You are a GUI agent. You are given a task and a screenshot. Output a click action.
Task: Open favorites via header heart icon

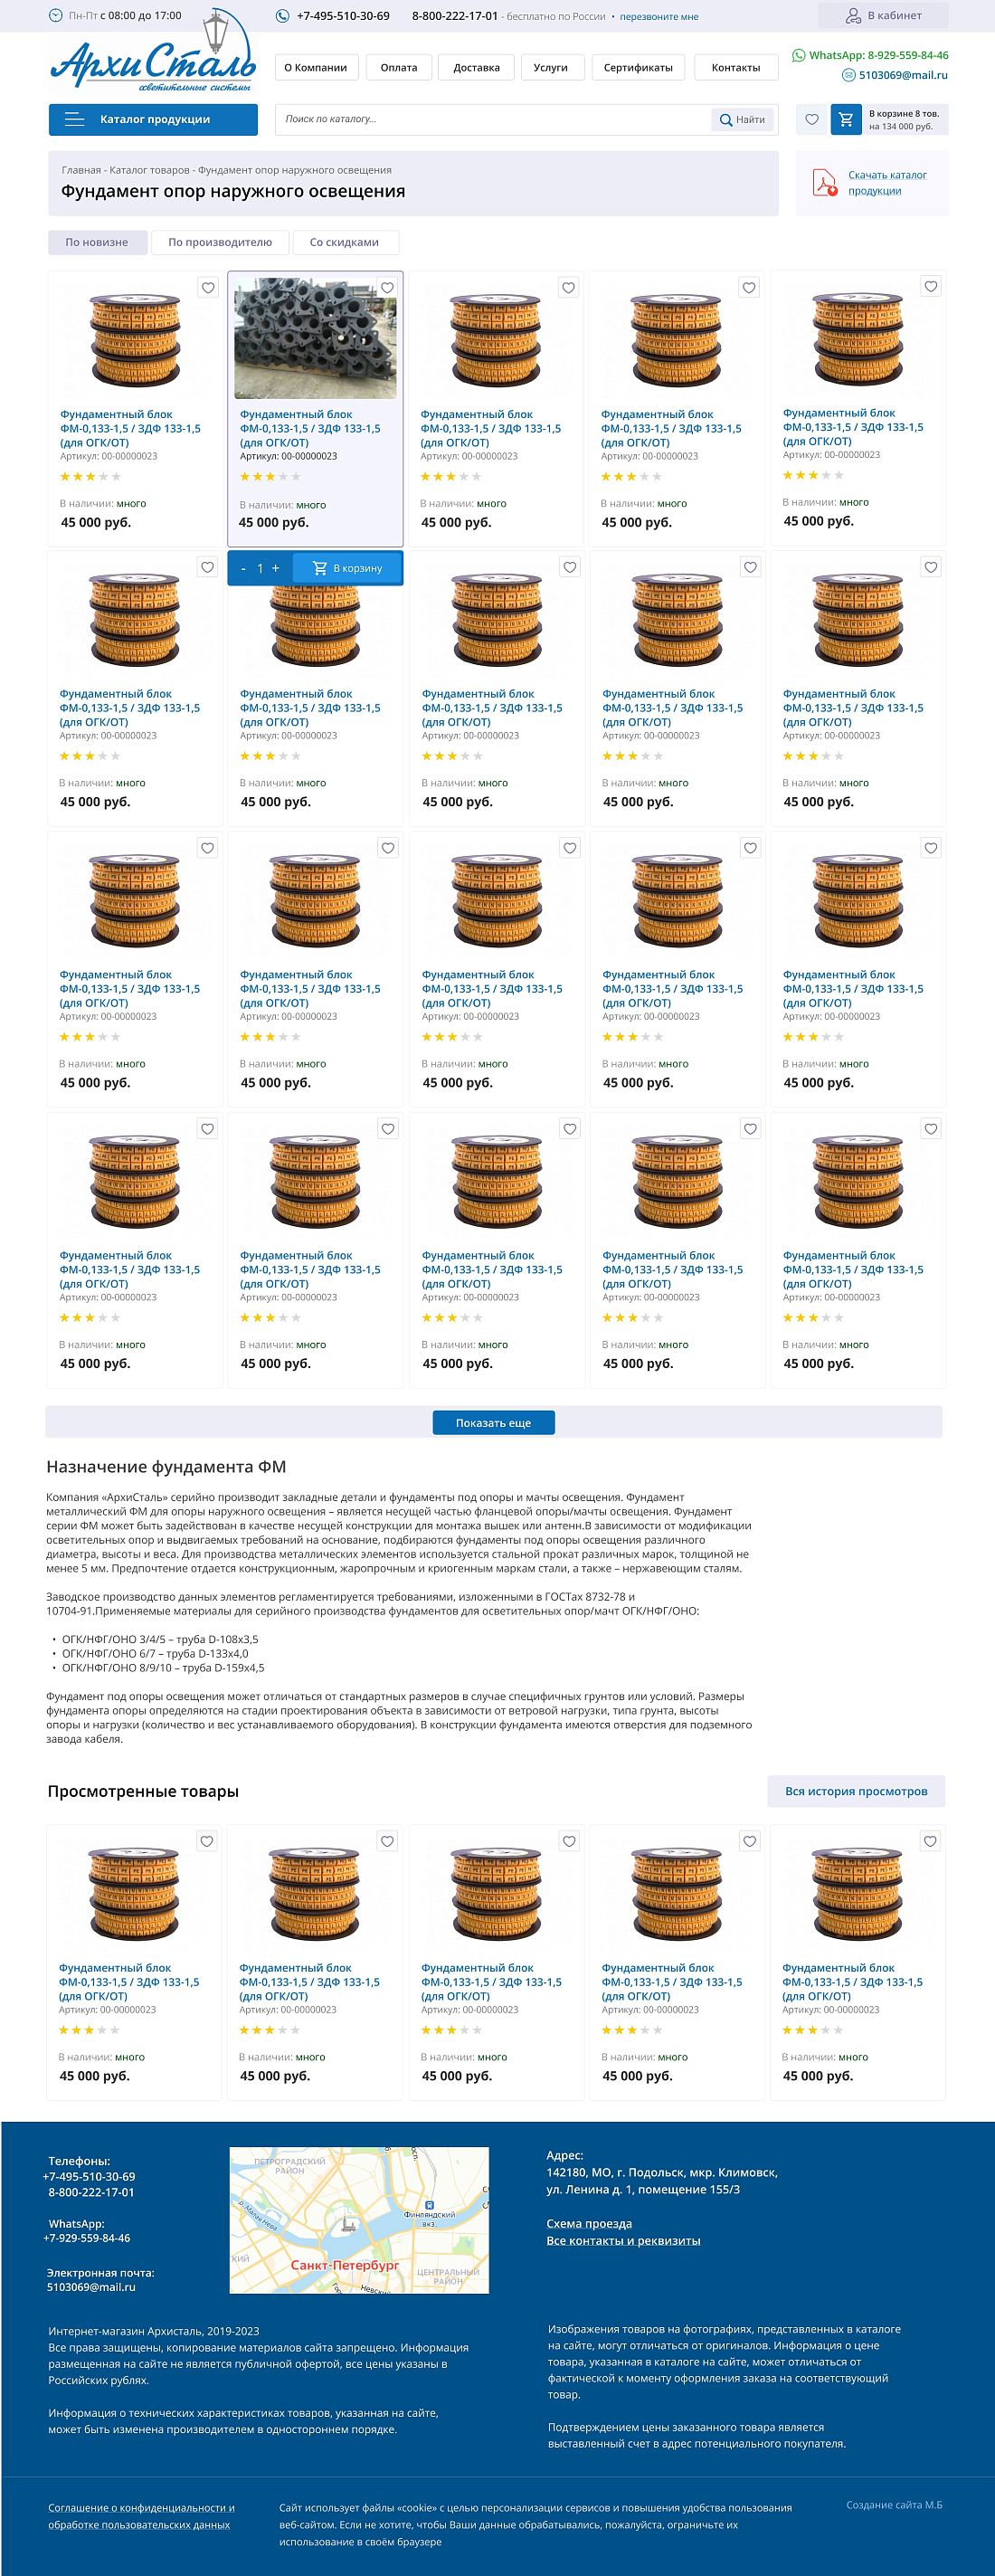tap(812, 120)
